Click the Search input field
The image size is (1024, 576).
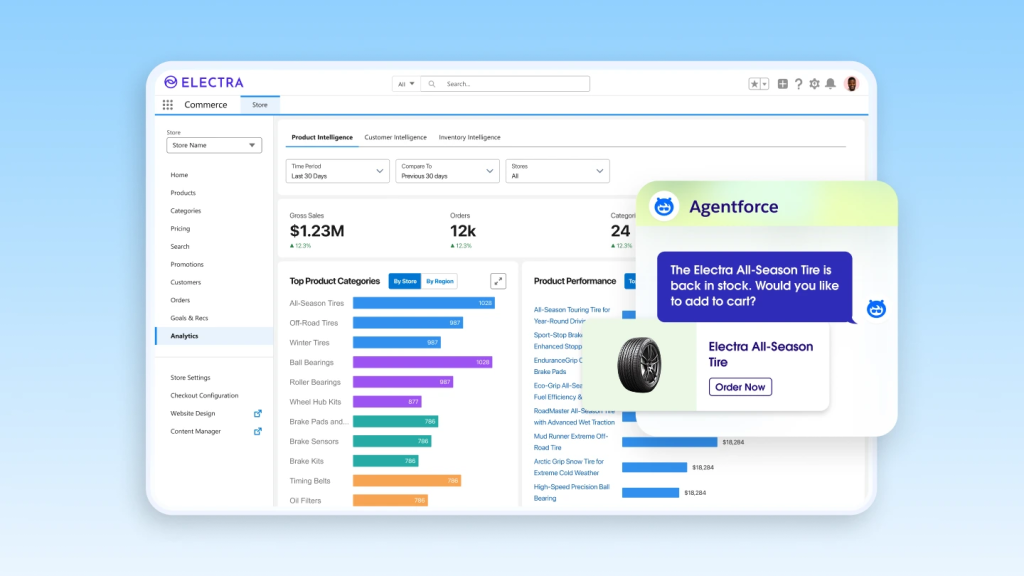[505, 84]
